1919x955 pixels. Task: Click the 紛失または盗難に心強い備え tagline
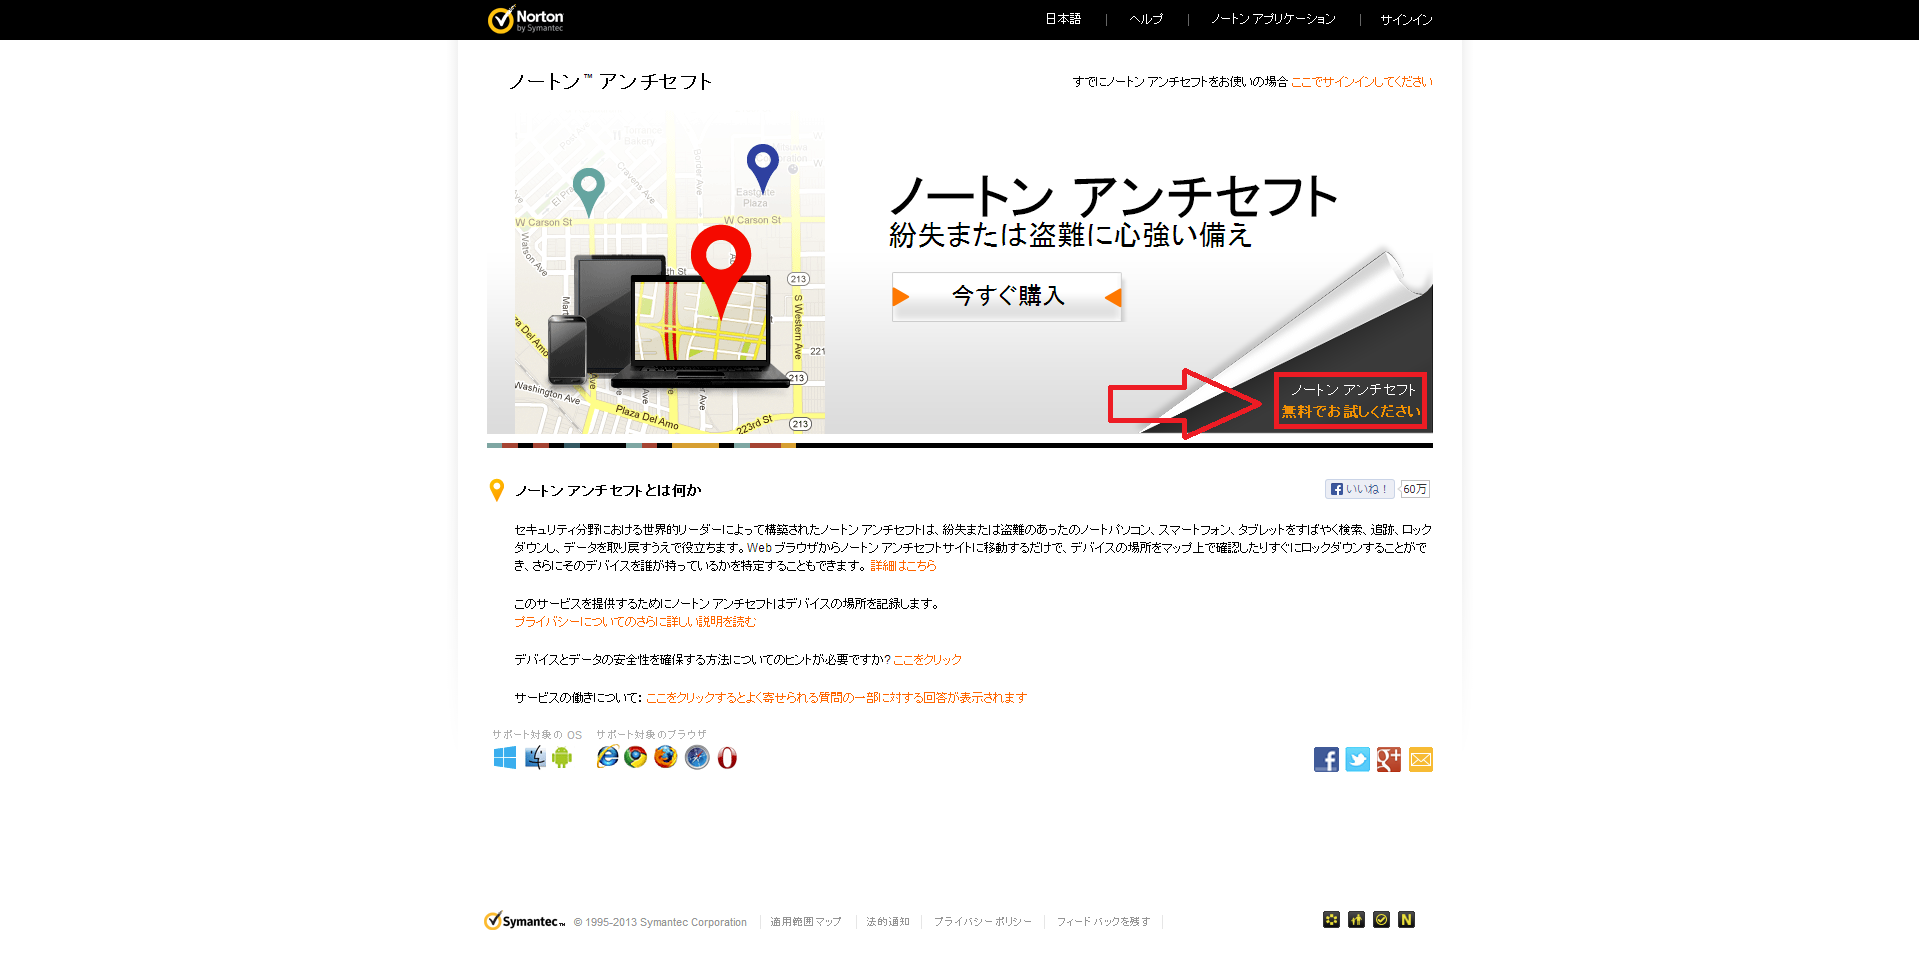pyautogui.click(x=1070, y=235)
